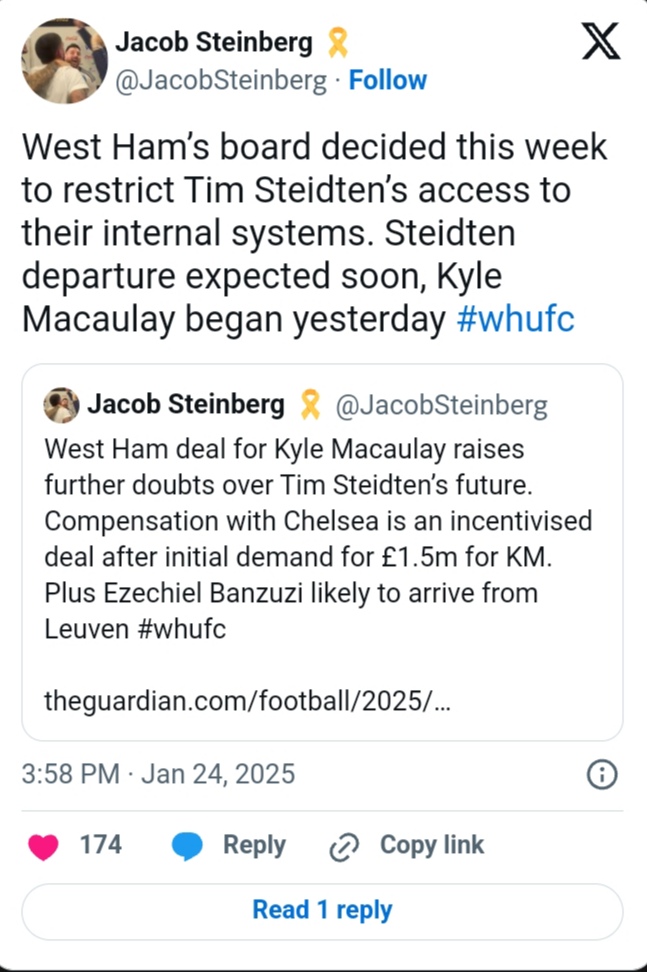This screenshot has height=972, width=647.
Task: Follow Jacob Steinberg
Action: [x=387, y=80]
